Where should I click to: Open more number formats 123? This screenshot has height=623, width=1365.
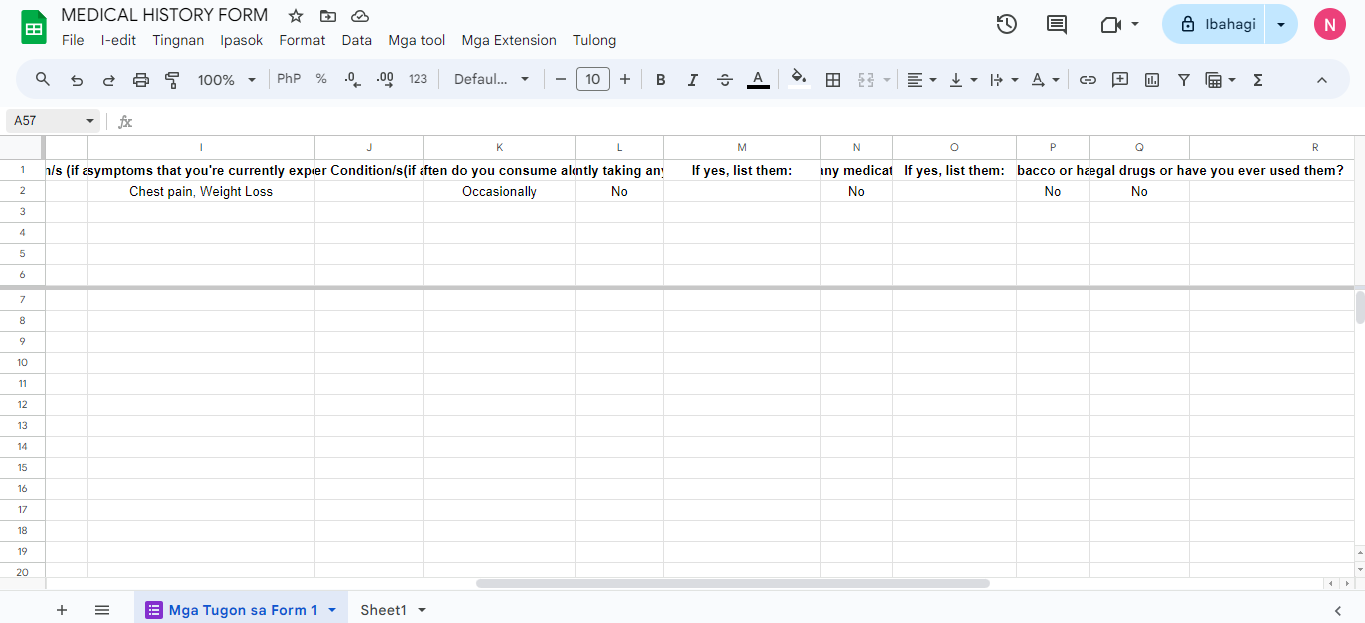click(x=418, y=79)
